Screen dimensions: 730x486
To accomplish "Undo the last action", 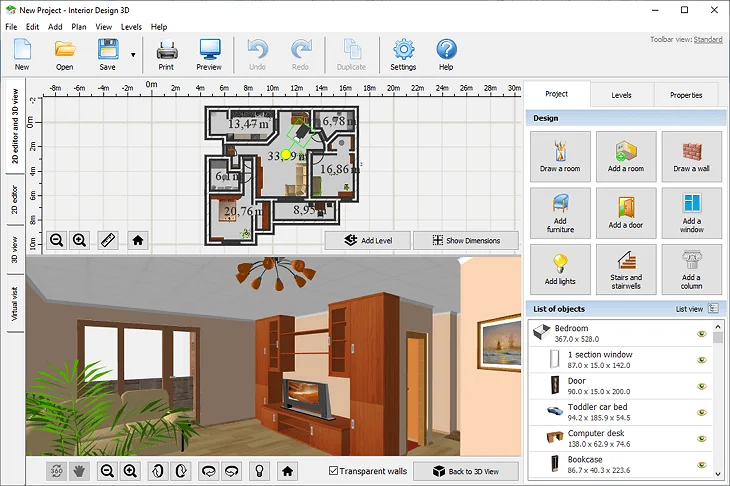I will pos(257,54).
